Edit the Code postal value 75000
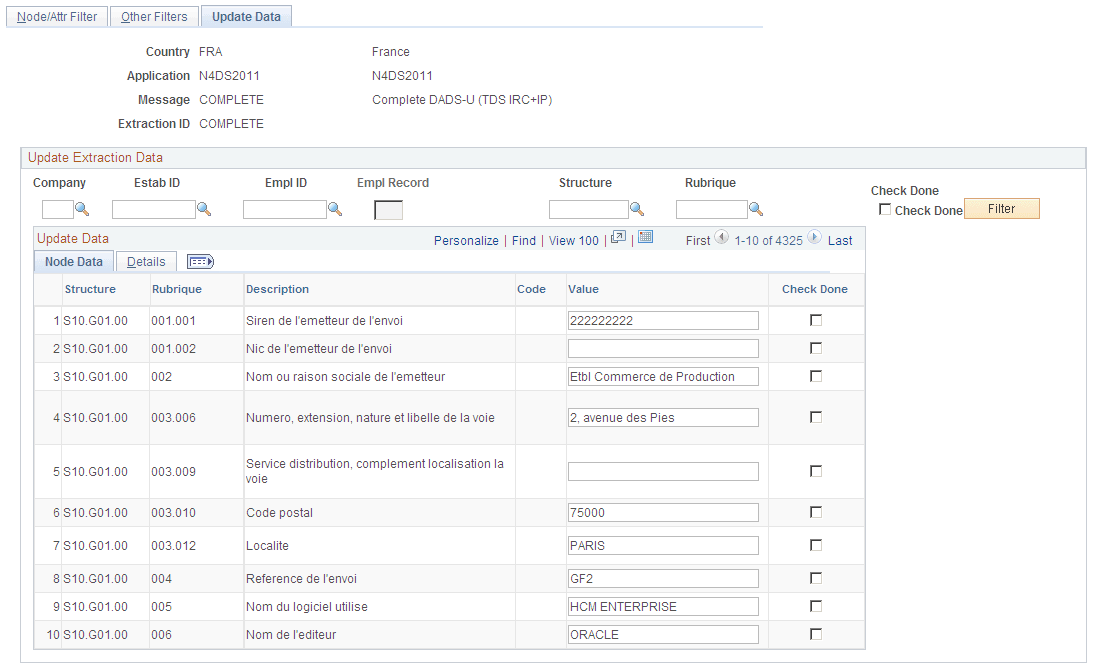This screenshot has height=670, width=1095. click(663, 513)
